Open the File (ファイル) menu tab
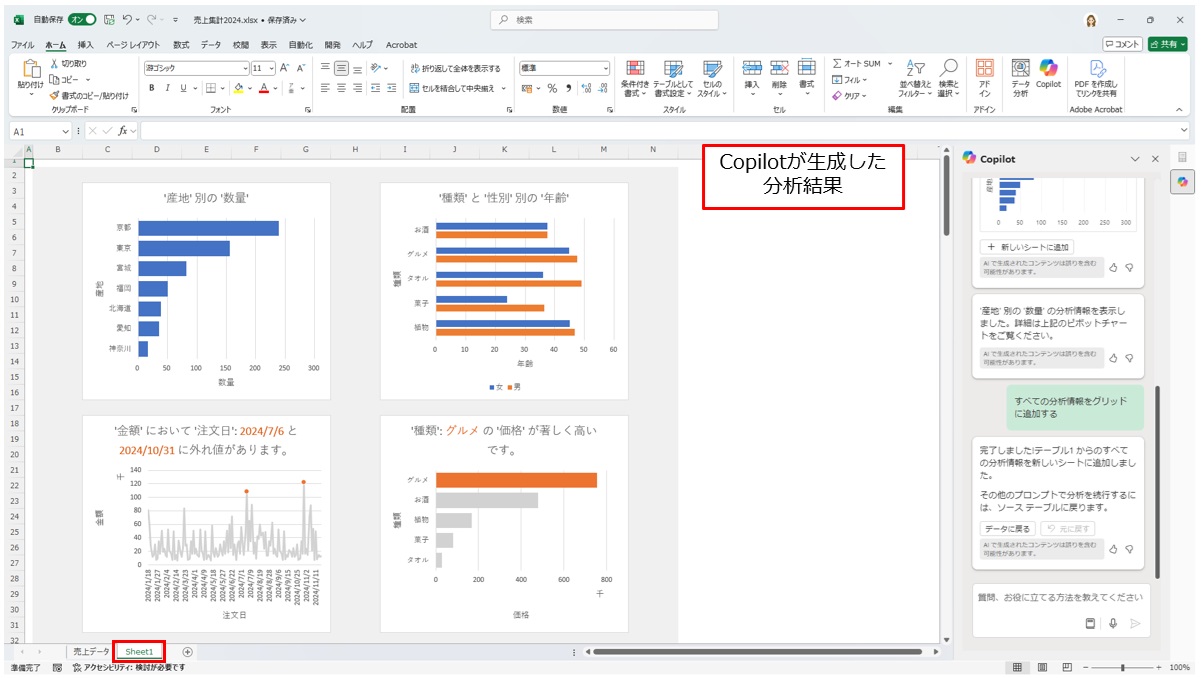Image resolution: width=1201 pixels, height=678 pixels. point(22,45)
